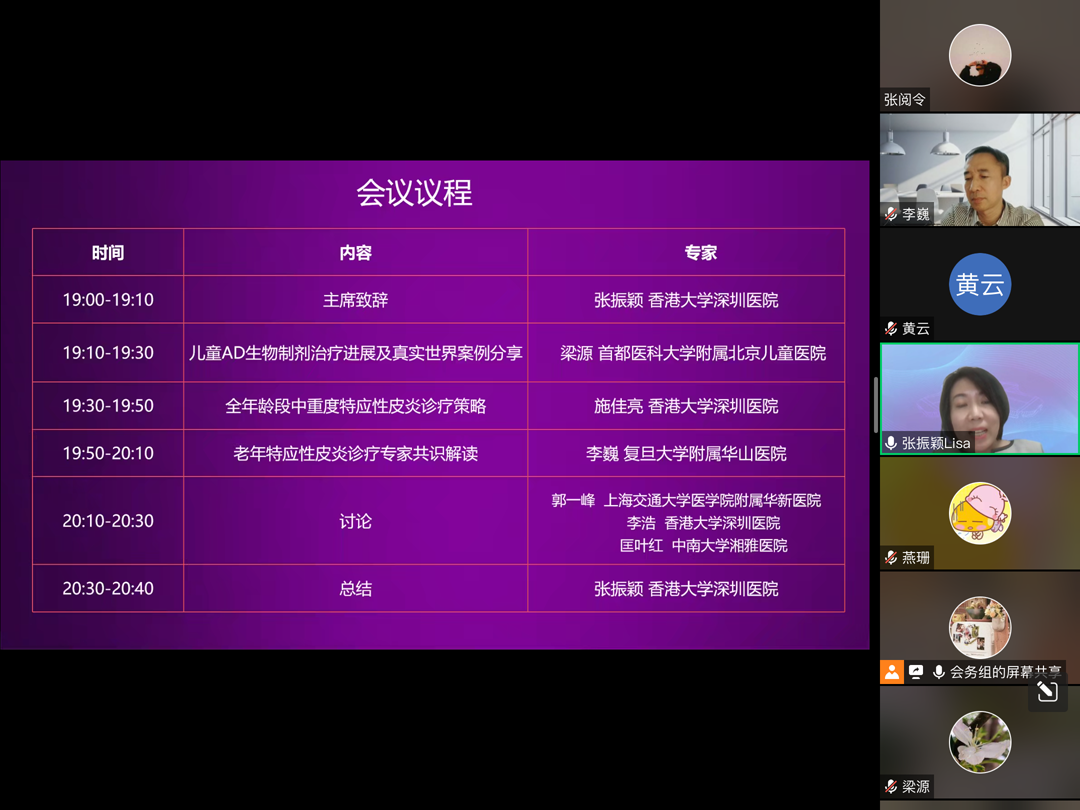Click the microphone icon beside 会务组的屏幕共享
This screenshot has width=1080, height=810.
point(938,672)
